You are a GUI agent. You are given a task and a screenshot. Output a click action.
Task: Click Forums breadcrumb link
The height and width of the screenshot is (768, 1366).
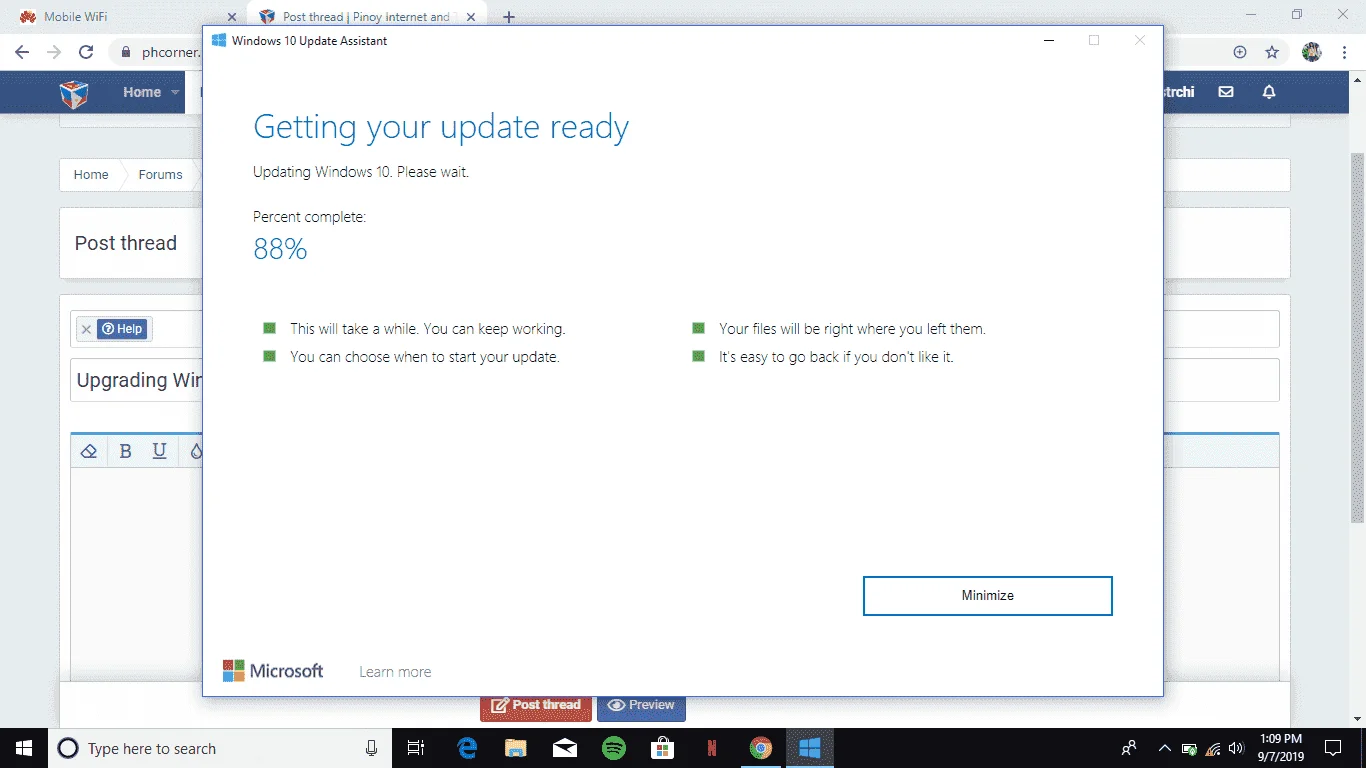click(160, 174)
